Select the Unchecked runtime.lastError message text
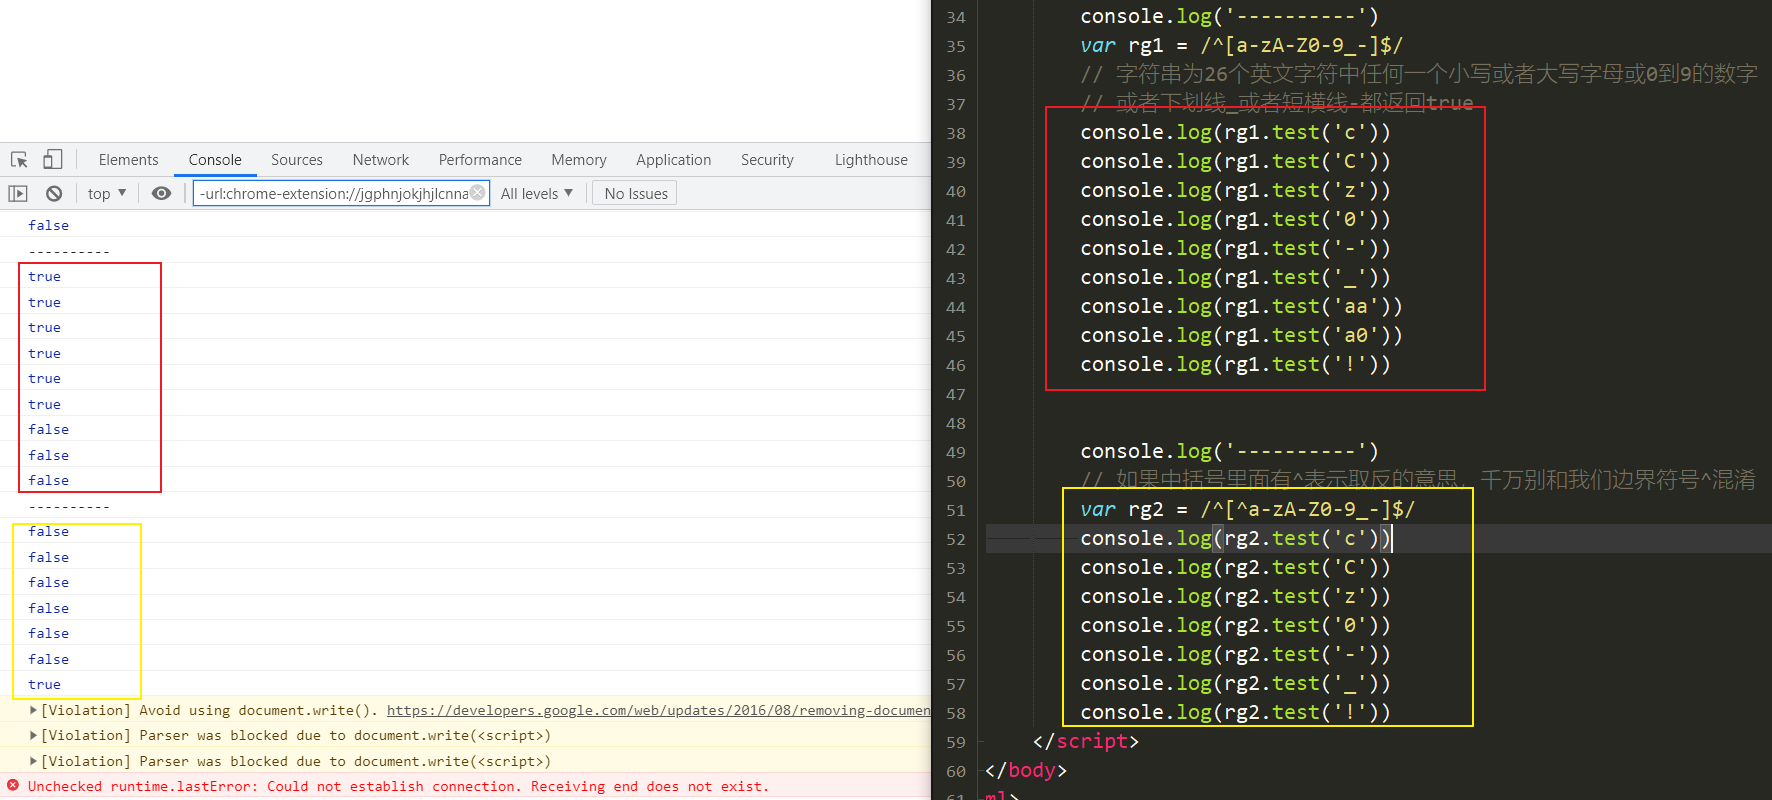 (398, 786)
